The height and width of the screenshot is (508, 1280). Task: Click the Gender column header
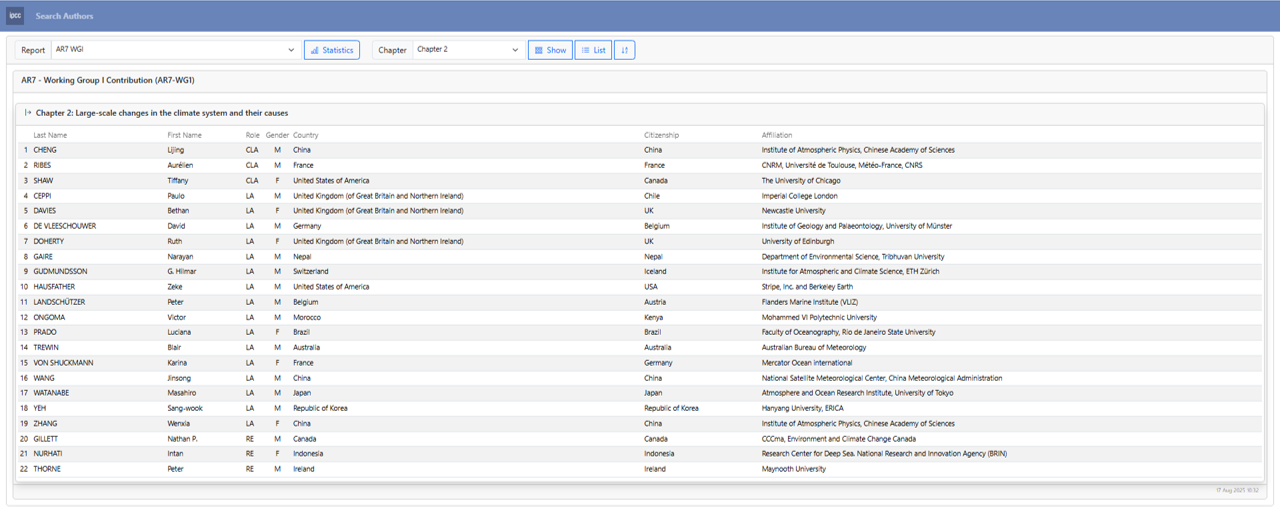(x=277, y=135)
